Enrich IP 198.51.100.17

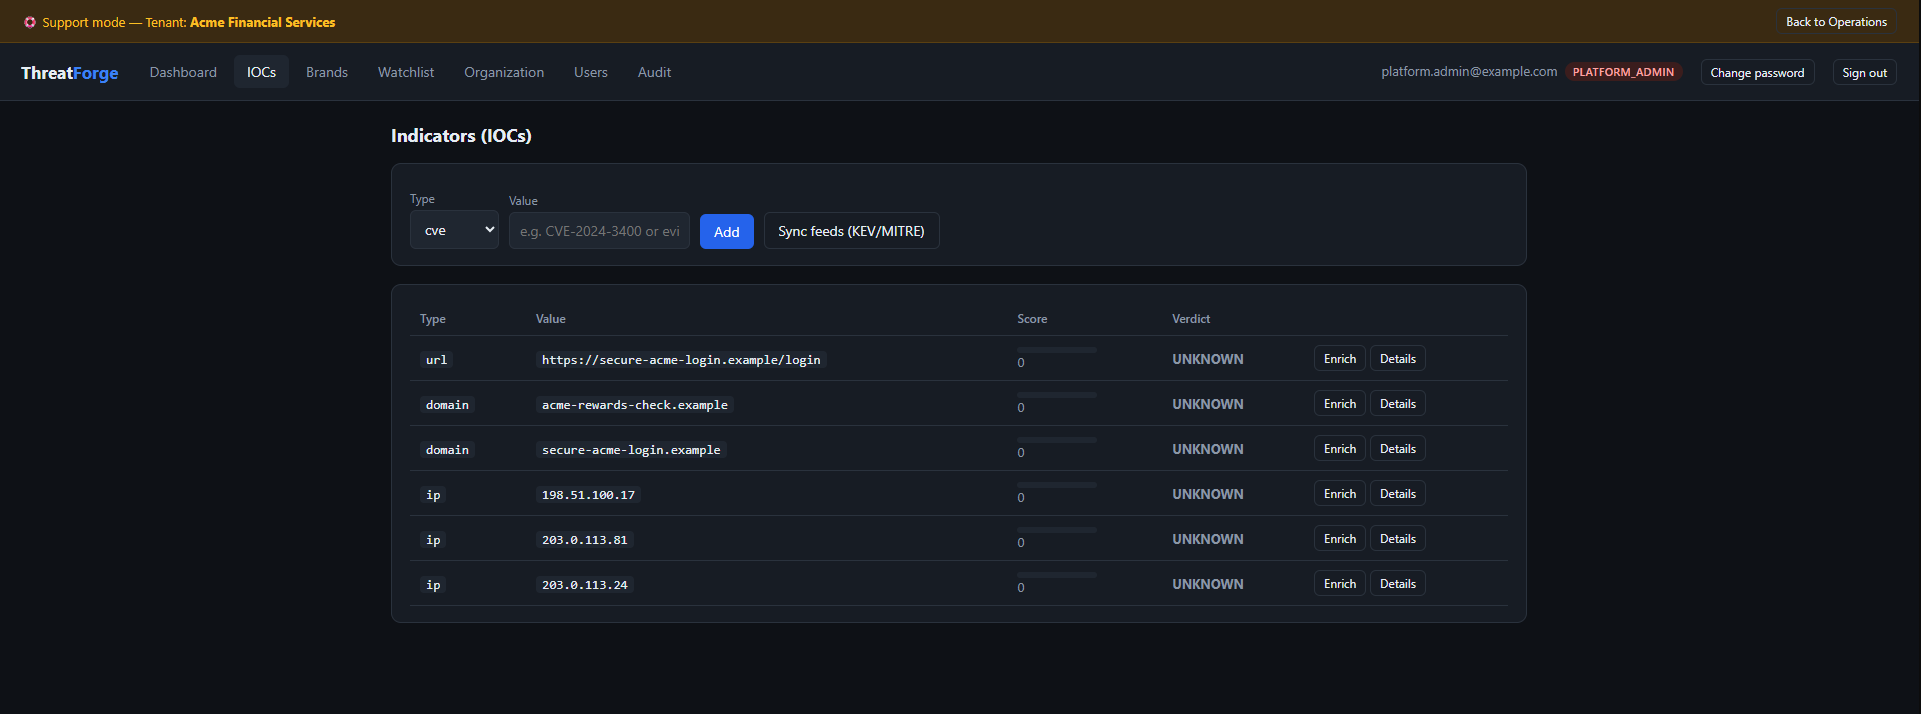1339,494
